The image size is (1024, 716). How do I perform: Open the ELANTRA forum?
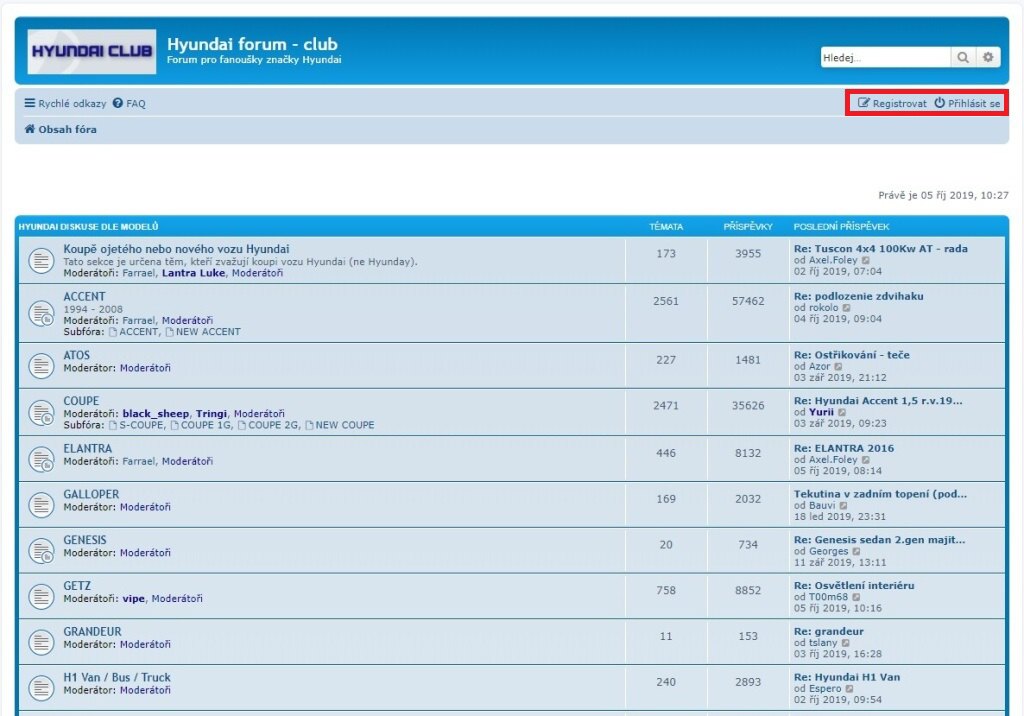[x=88, y=449]
